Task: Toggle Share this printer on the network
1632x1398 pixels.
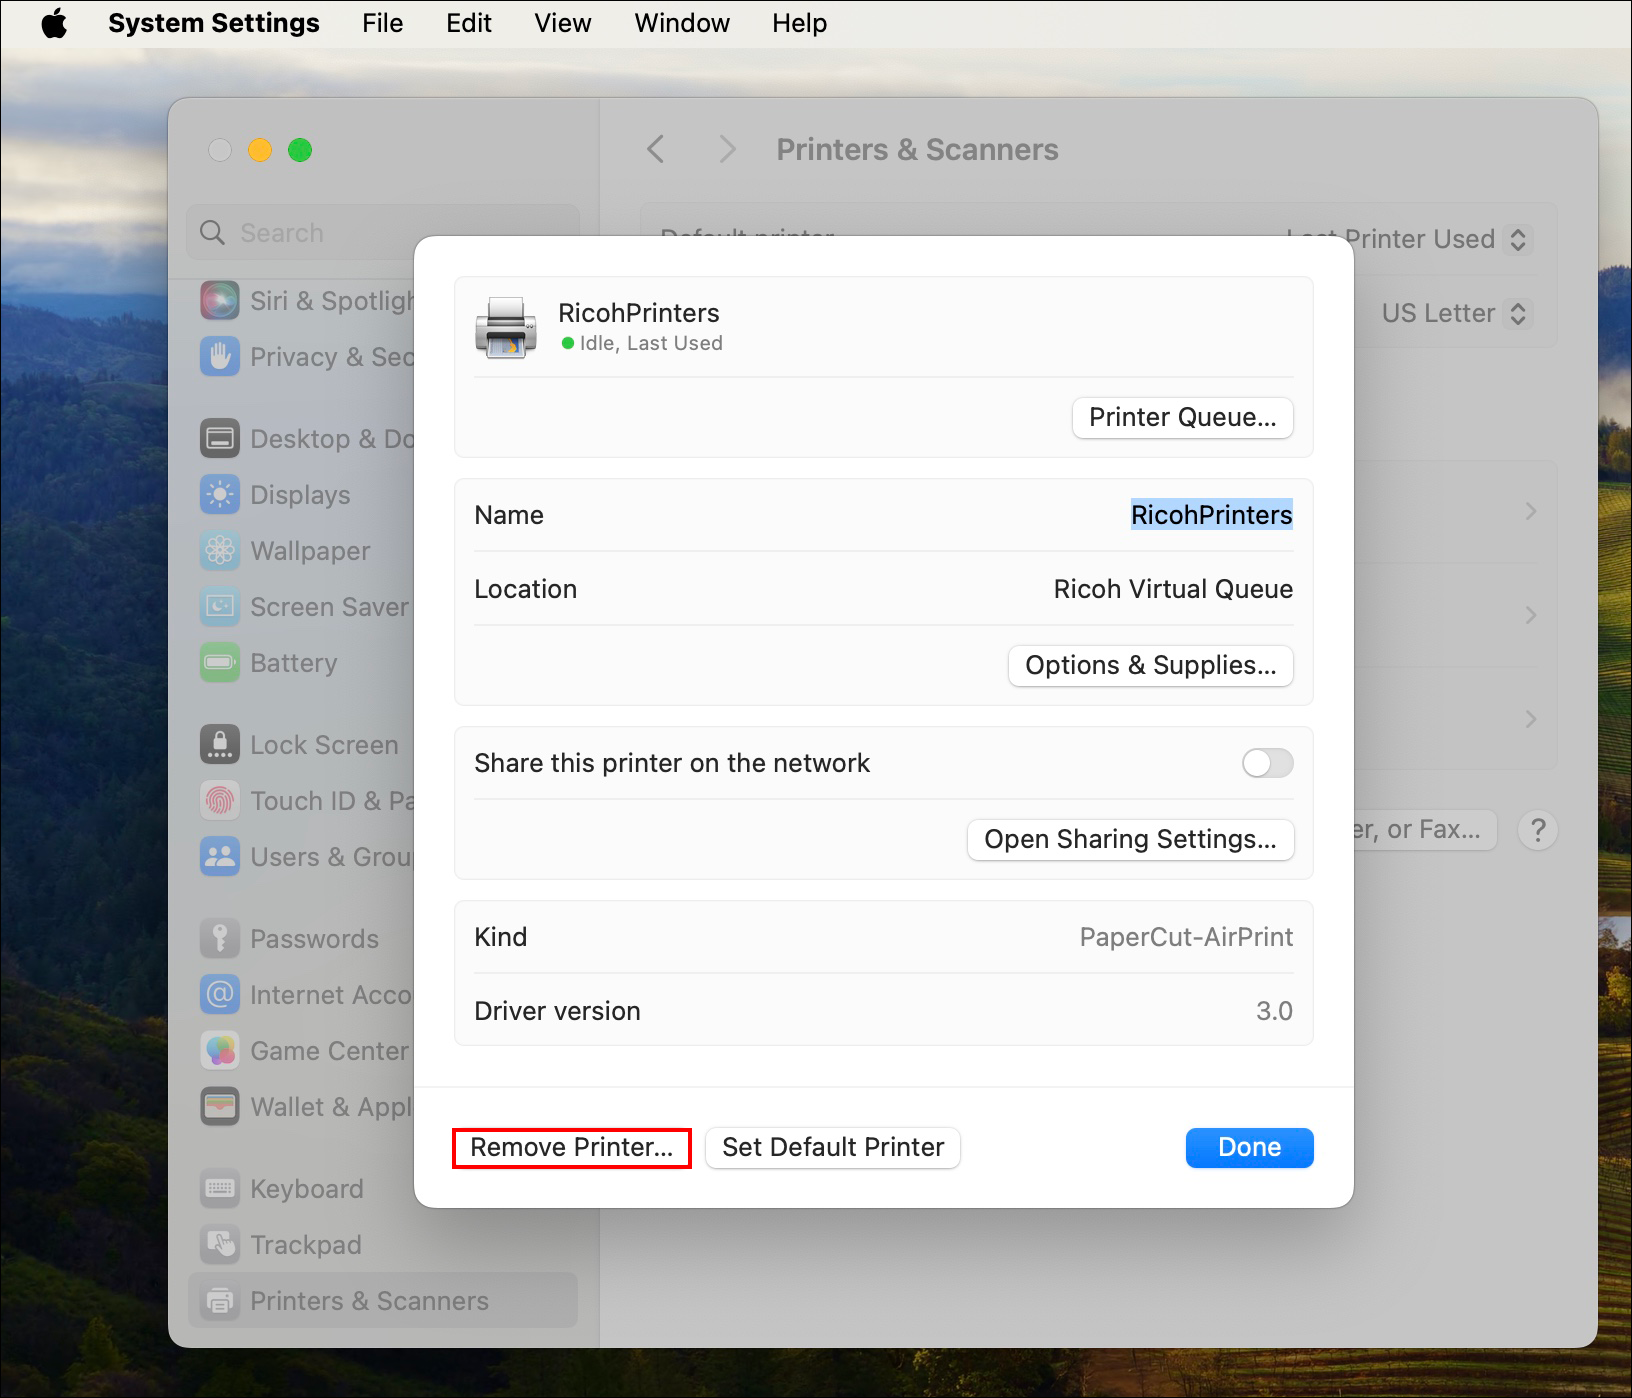Action: (x=1267, y=763)
